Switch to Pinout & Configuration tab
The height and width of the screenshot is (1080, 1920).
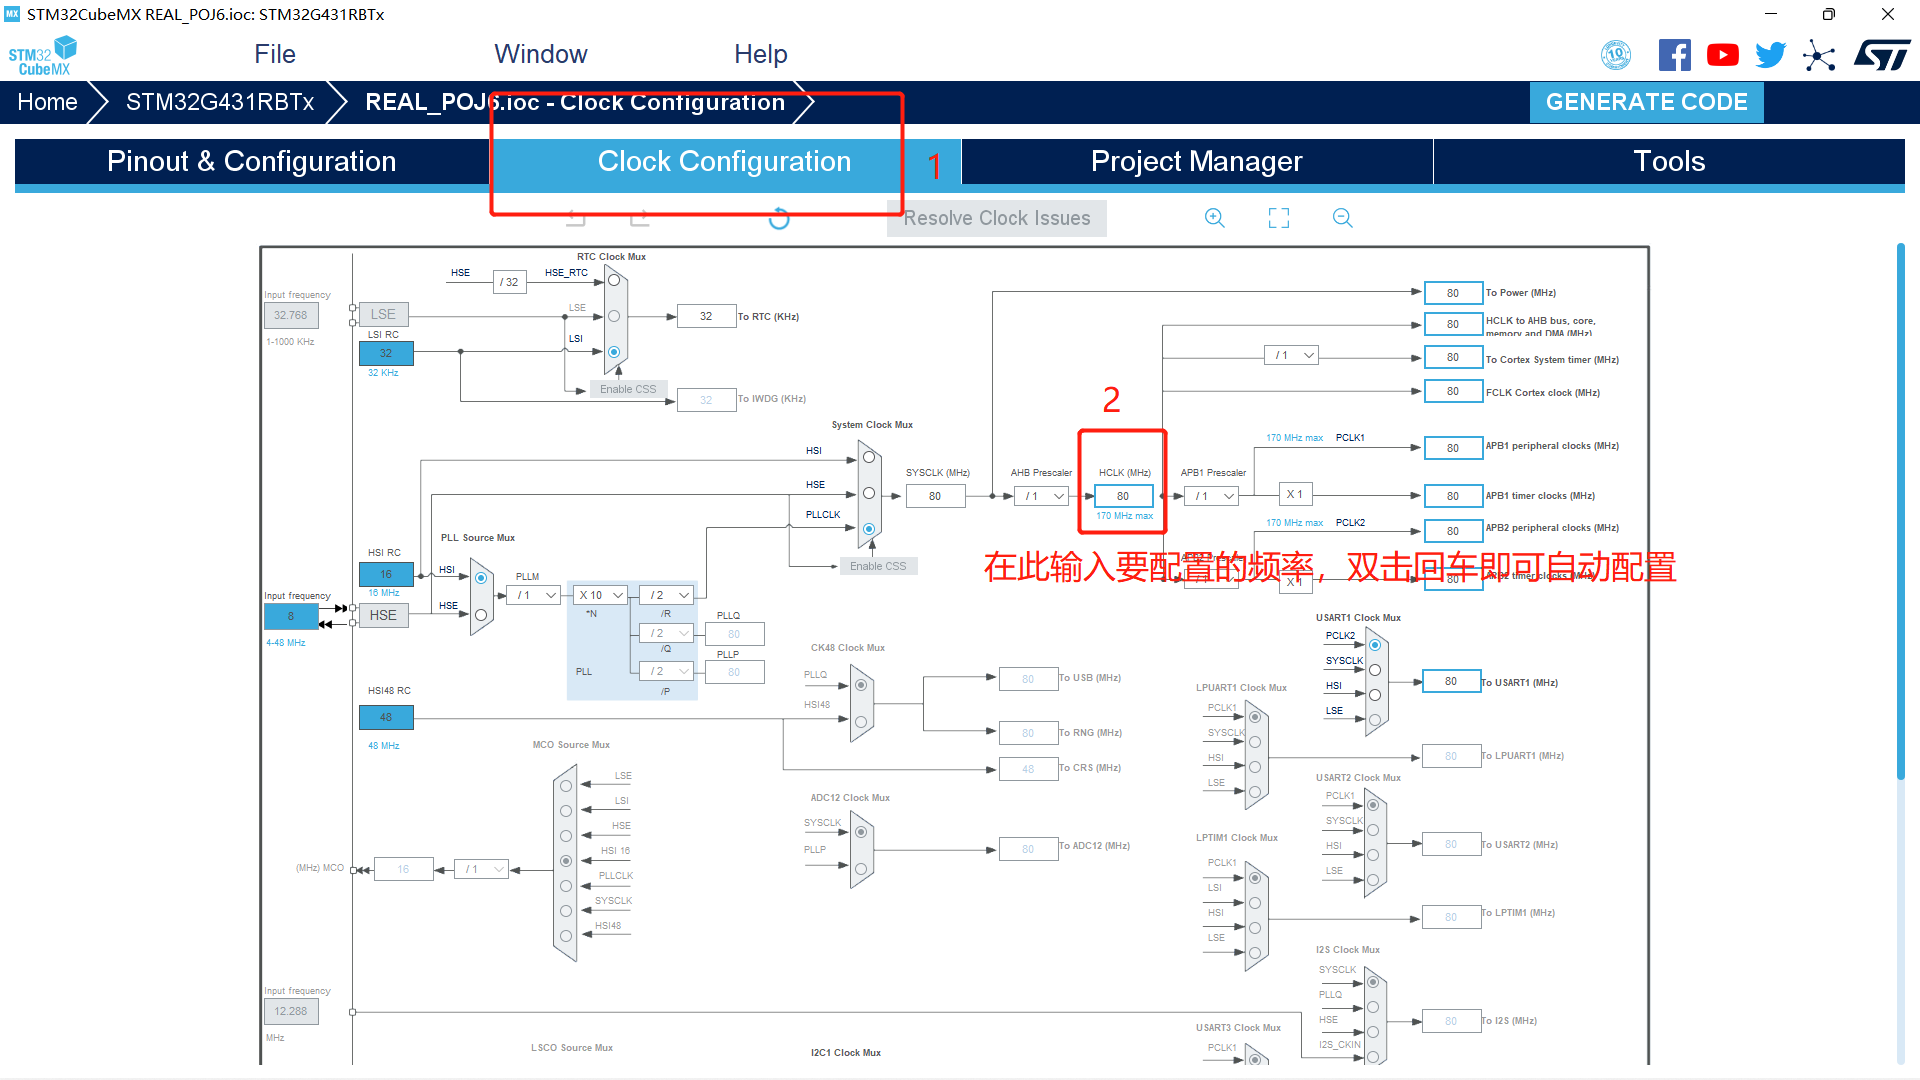251,161
